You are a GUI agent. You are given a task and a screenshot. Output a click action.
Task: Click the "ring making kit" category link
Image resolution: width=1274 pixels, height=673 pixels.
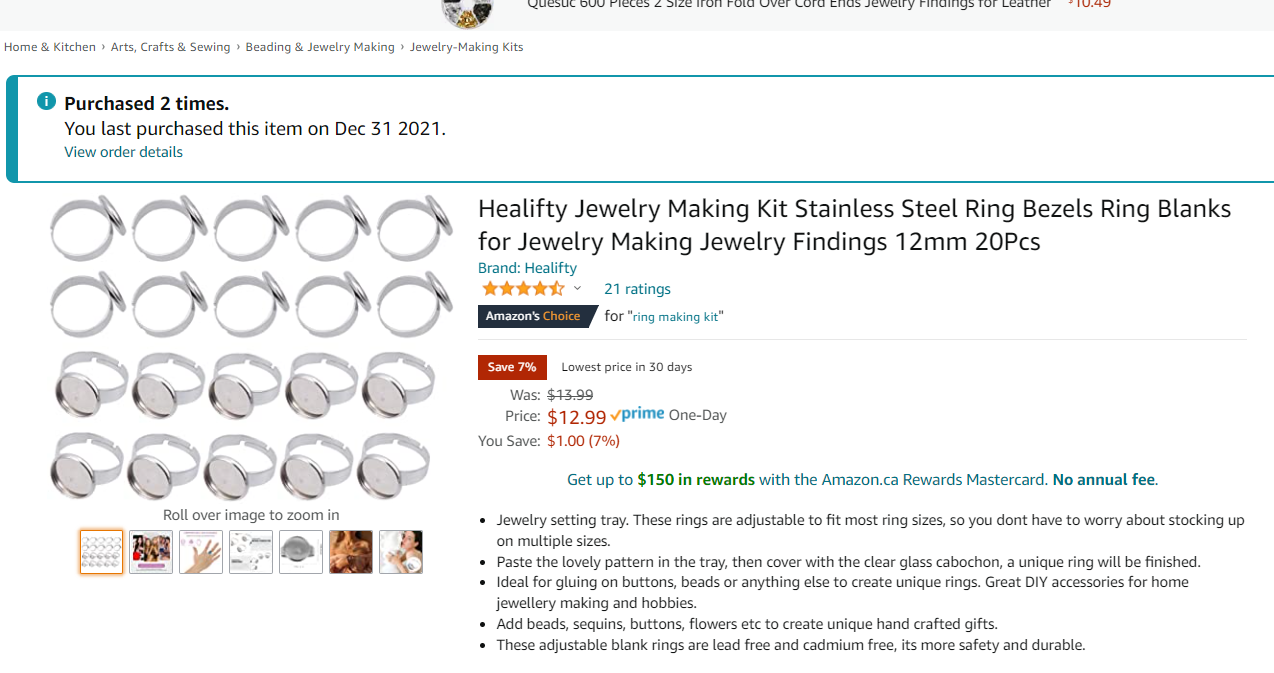pos(675,317)
